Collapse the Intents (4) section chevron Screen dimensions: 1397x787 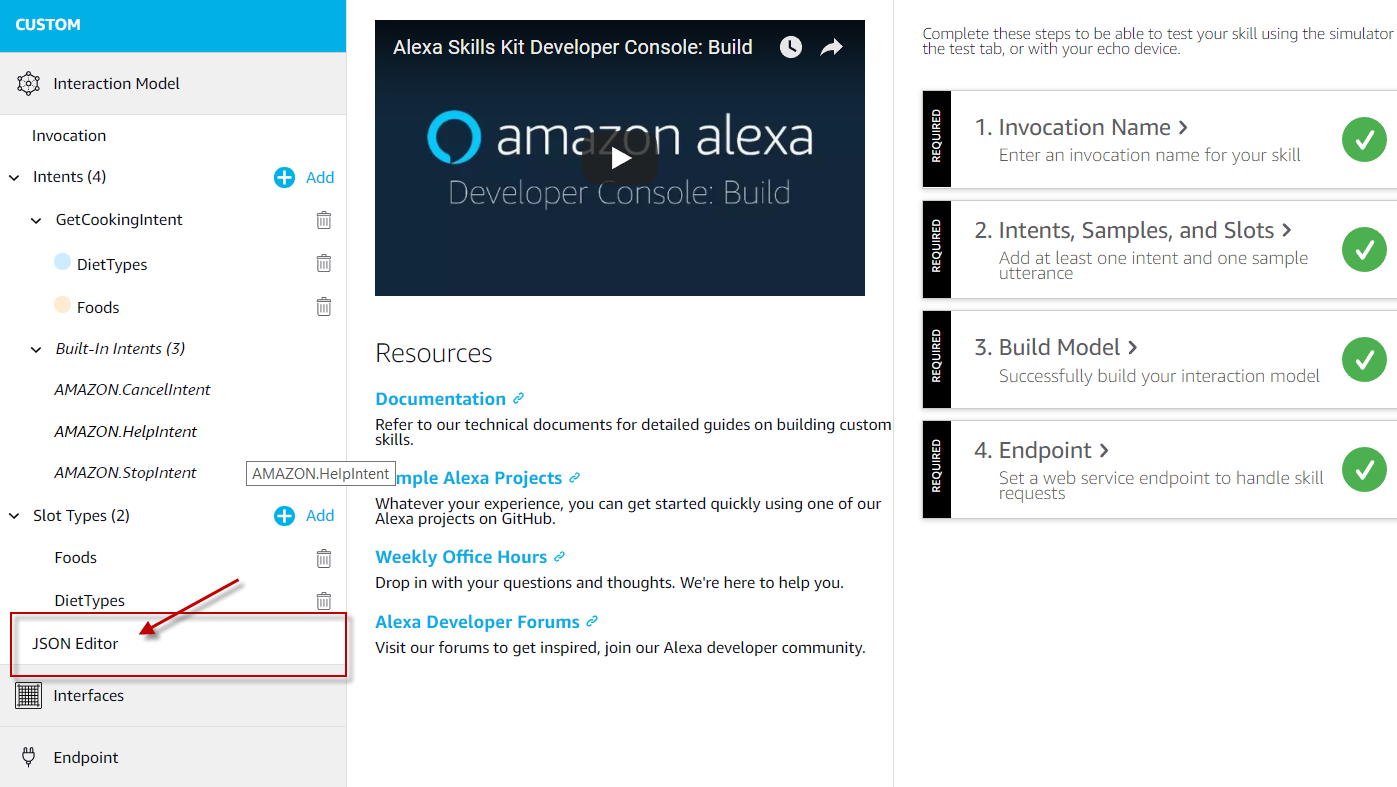pos(14,177)
